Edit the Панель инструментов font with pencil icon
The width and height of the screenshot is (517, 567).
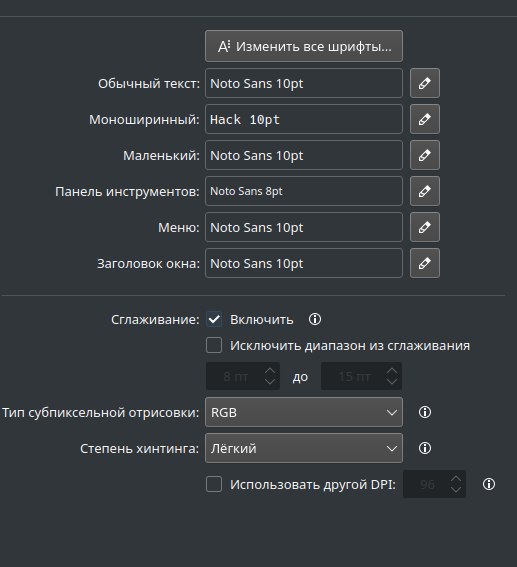click(425, 191)
